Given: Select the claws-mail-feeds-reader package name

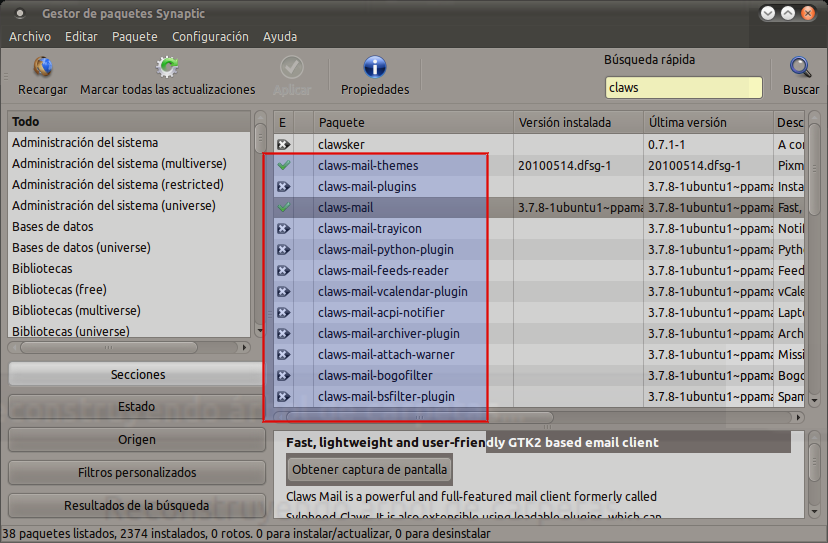Looking at the screenshot, I should point(383,270).
